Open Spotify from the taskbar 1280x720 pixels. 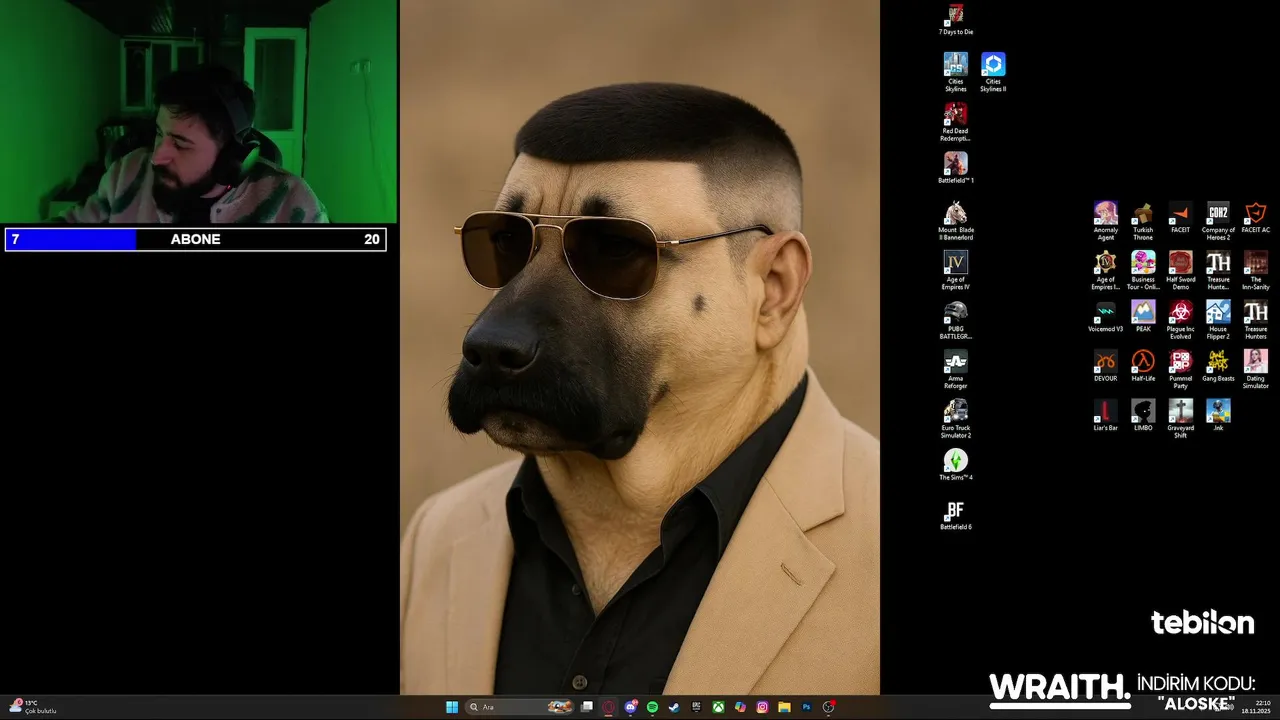pyautogui.click(x=652, y=707)
